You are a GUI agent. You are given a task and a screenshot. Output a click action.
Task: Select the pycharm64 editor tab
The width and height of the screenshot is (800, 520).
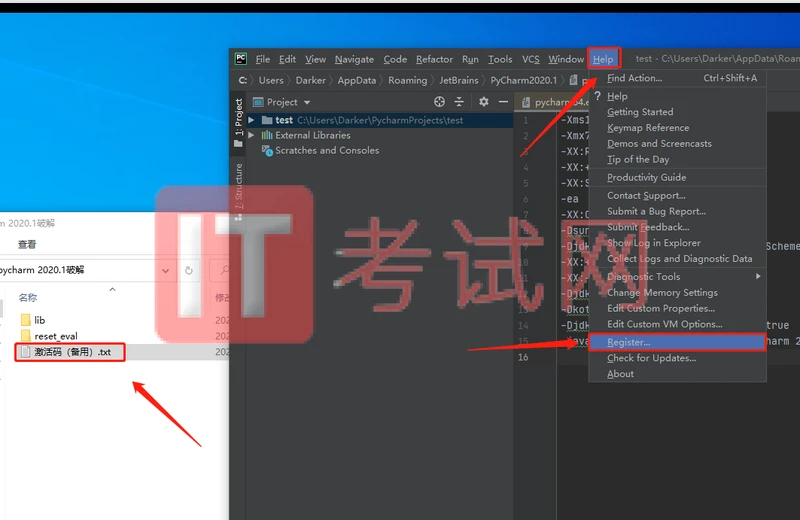555,102
